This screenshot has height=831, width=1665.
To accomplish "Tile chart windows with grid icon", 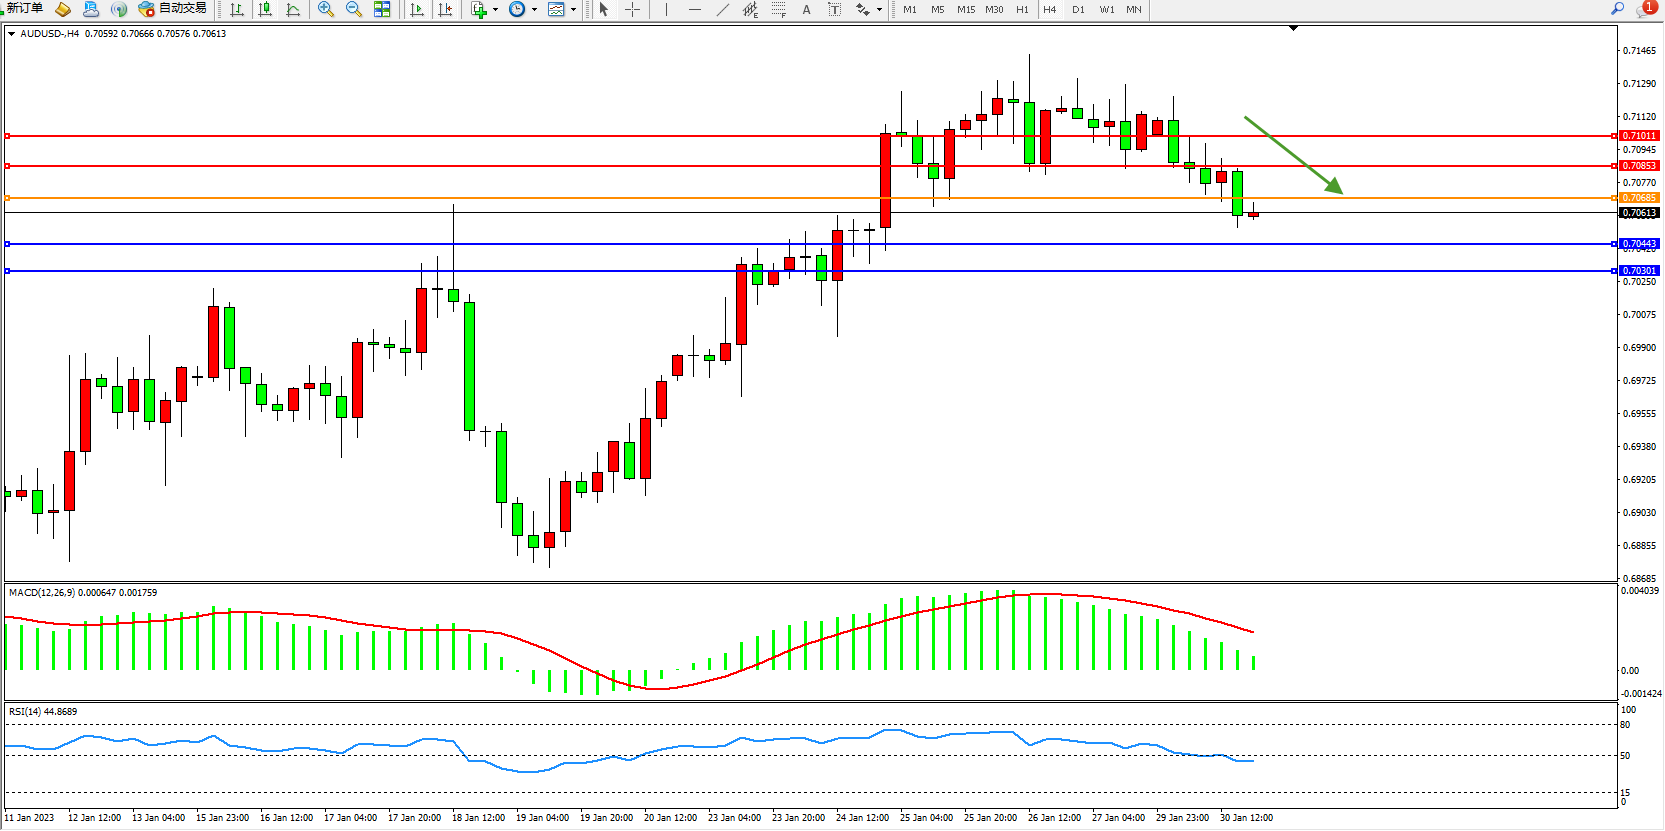I will (382, 9).
